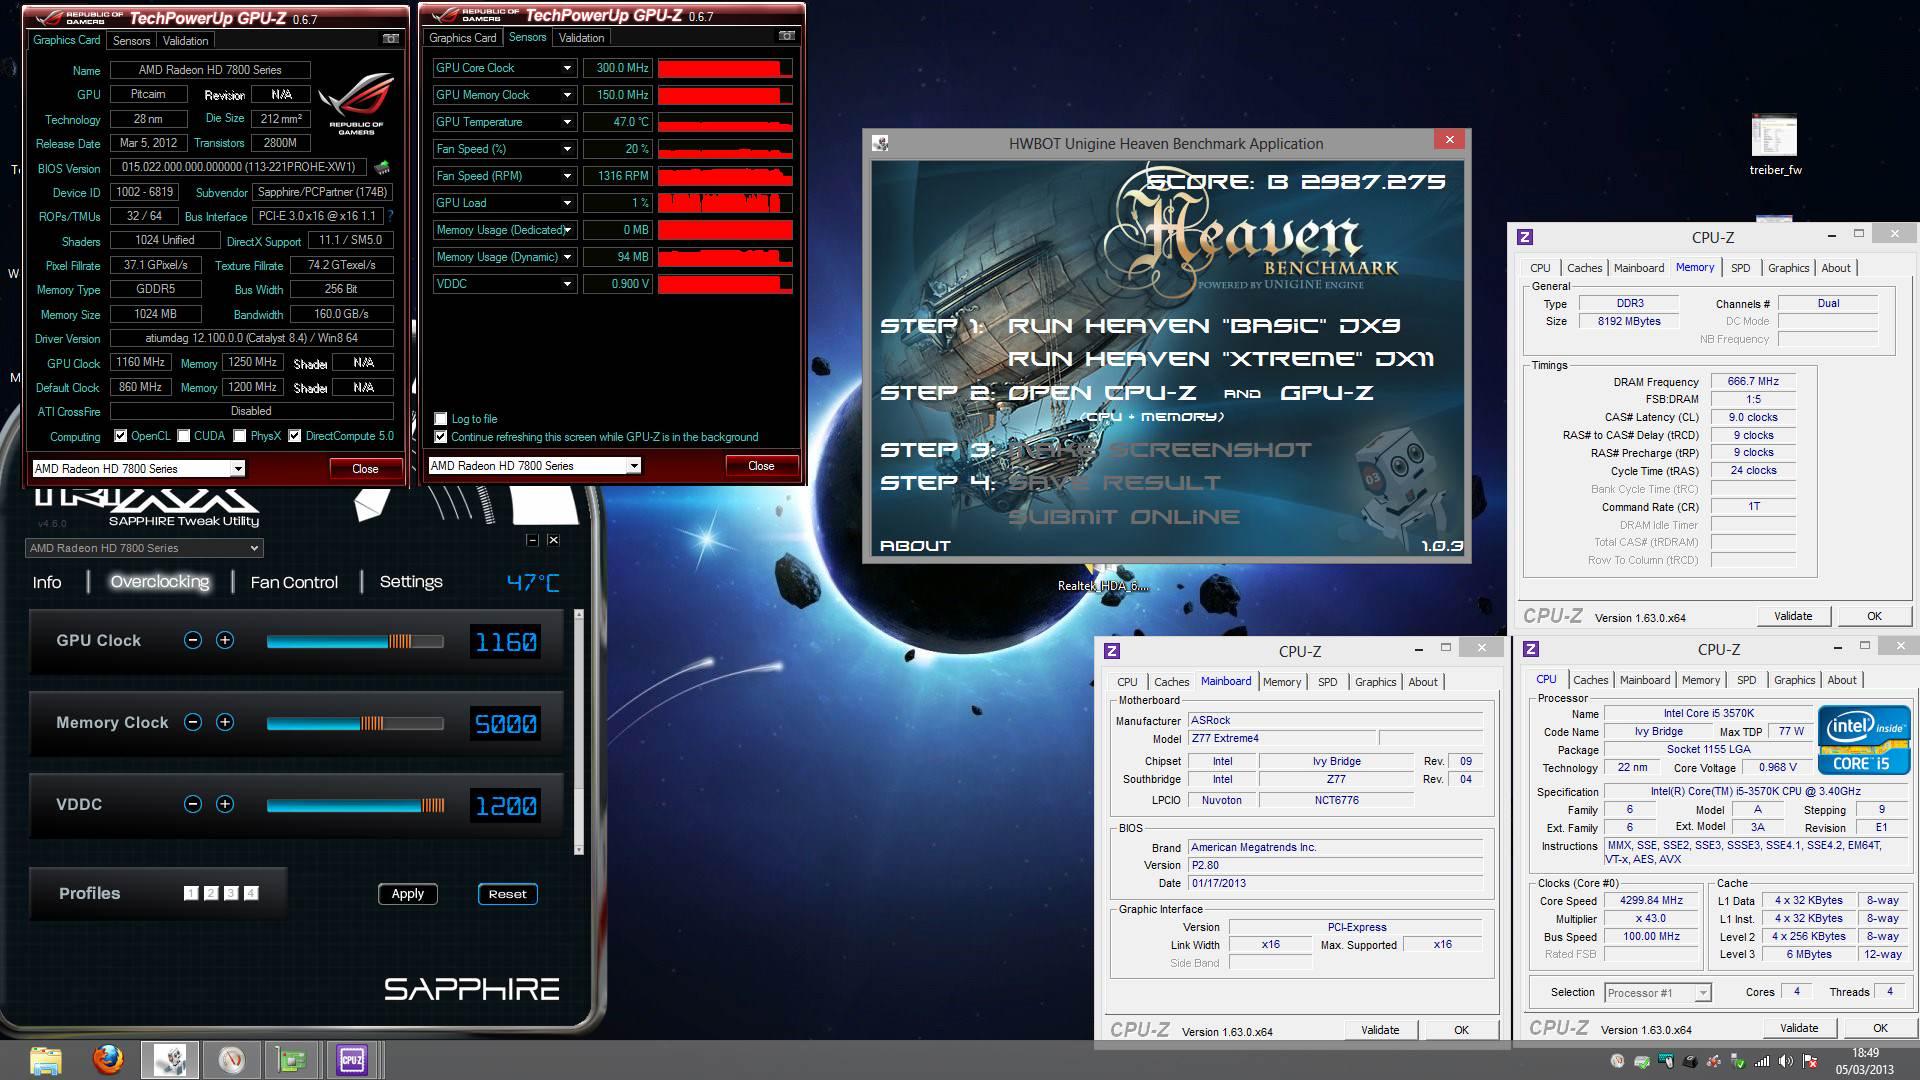Open the Info tab in TriXX

[47, 582]
